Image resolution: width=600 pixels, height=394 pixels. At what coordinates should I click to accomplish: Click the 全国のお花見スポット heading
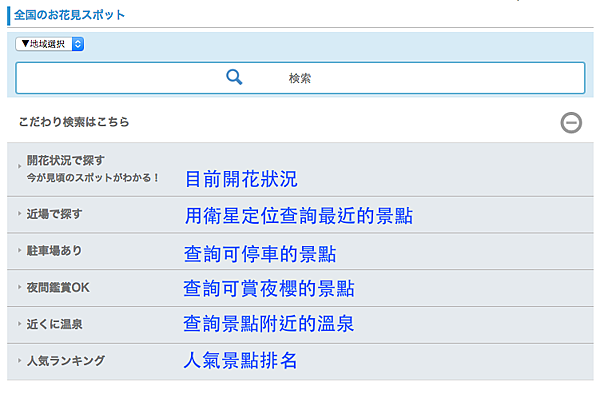(x=69, y=15)
